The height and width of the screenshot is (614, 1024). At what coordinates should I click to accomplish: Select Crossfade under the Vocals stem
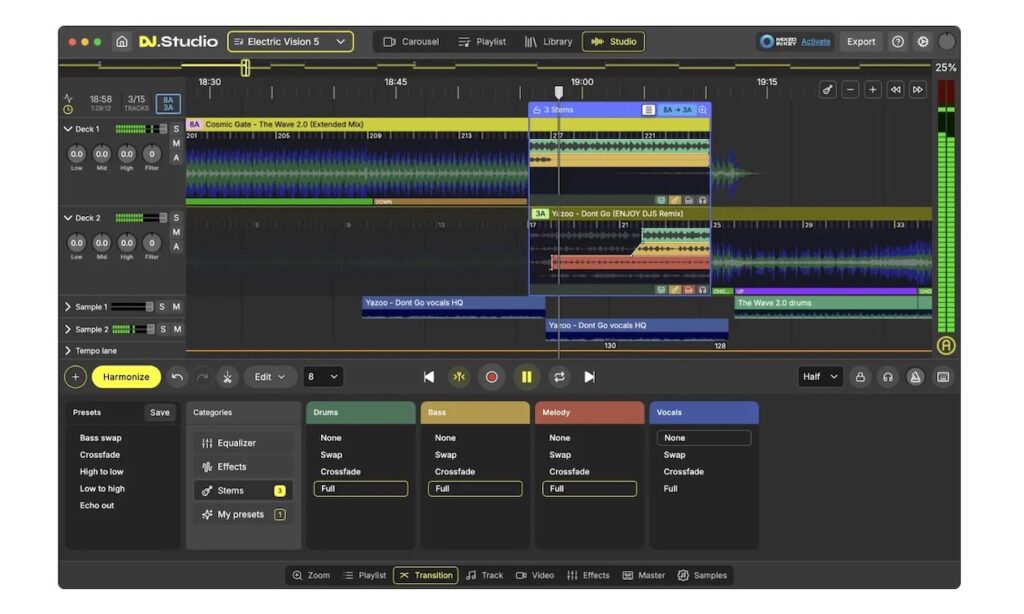click(683, 472)
